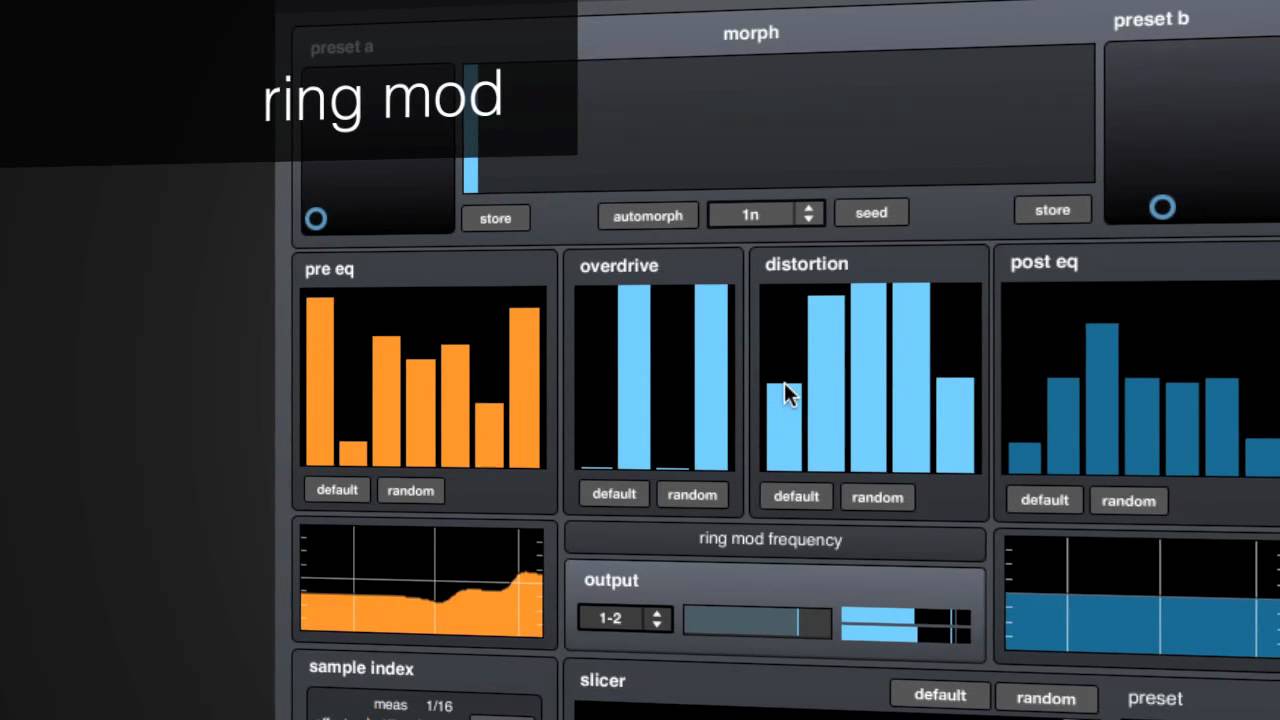Screen dimensions: 1280x720
Task: Click the tallest third post eq bar
Action: pos(1102,399)
